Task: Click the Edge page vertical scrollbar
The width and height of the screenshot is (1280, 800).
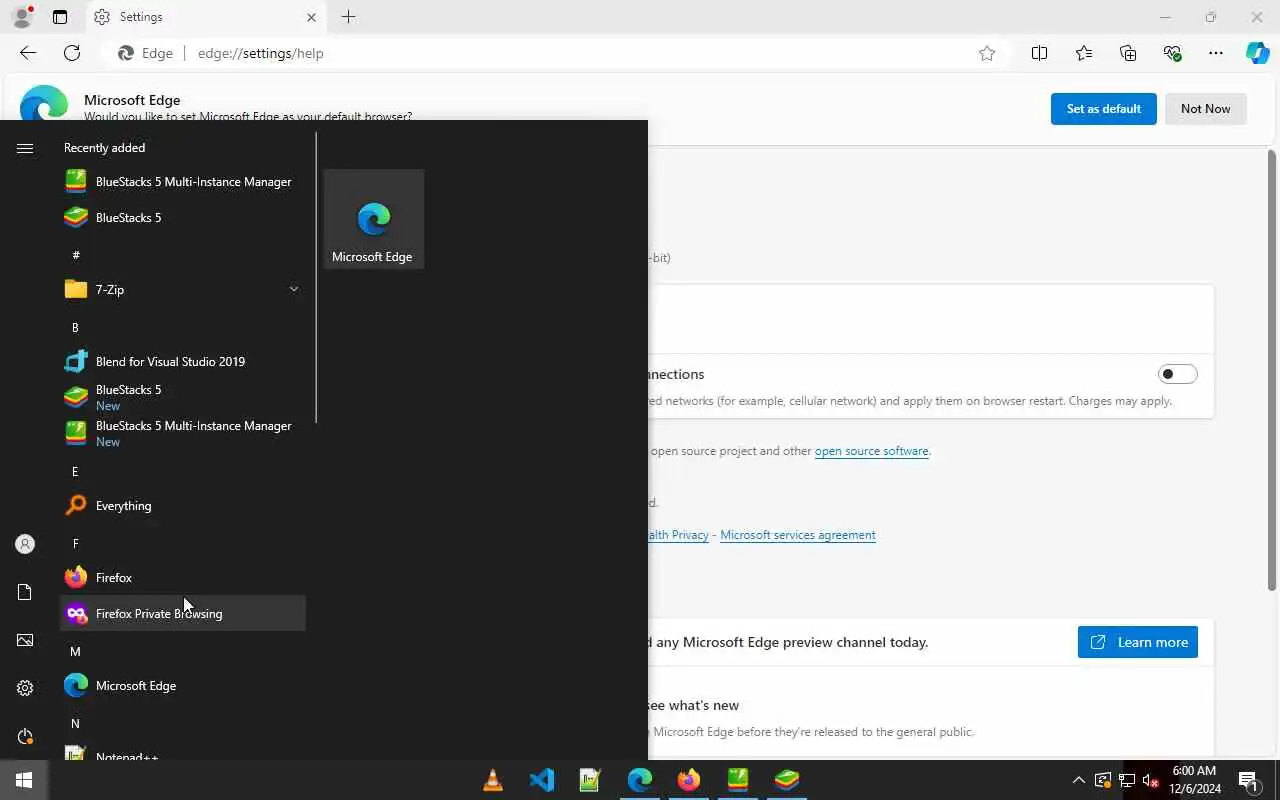Action: click(x=1272, y=370)
